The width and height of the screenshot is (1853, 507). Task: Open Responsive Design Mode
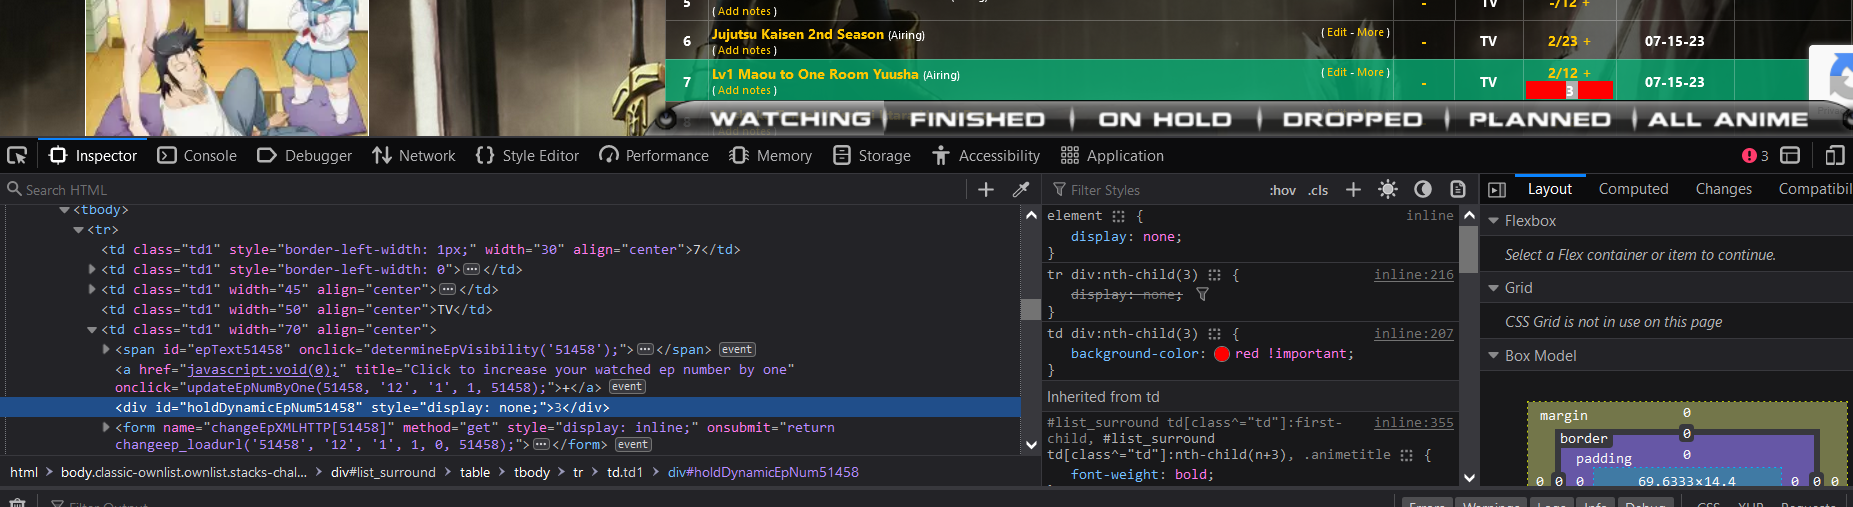(1834, 155)
